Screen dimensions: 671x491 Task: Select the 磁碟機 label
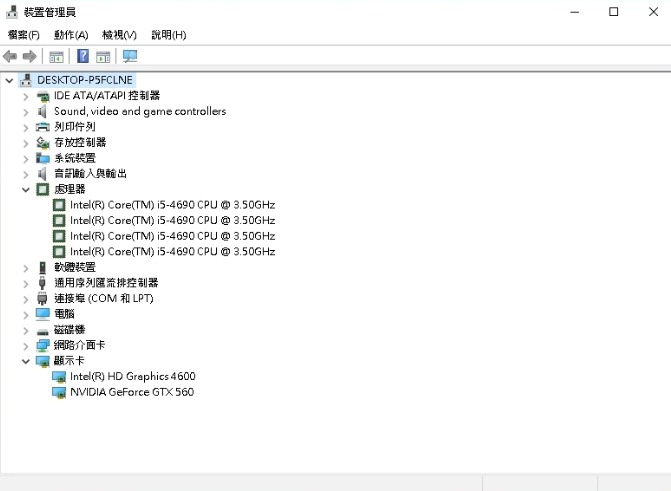[70, 330]
